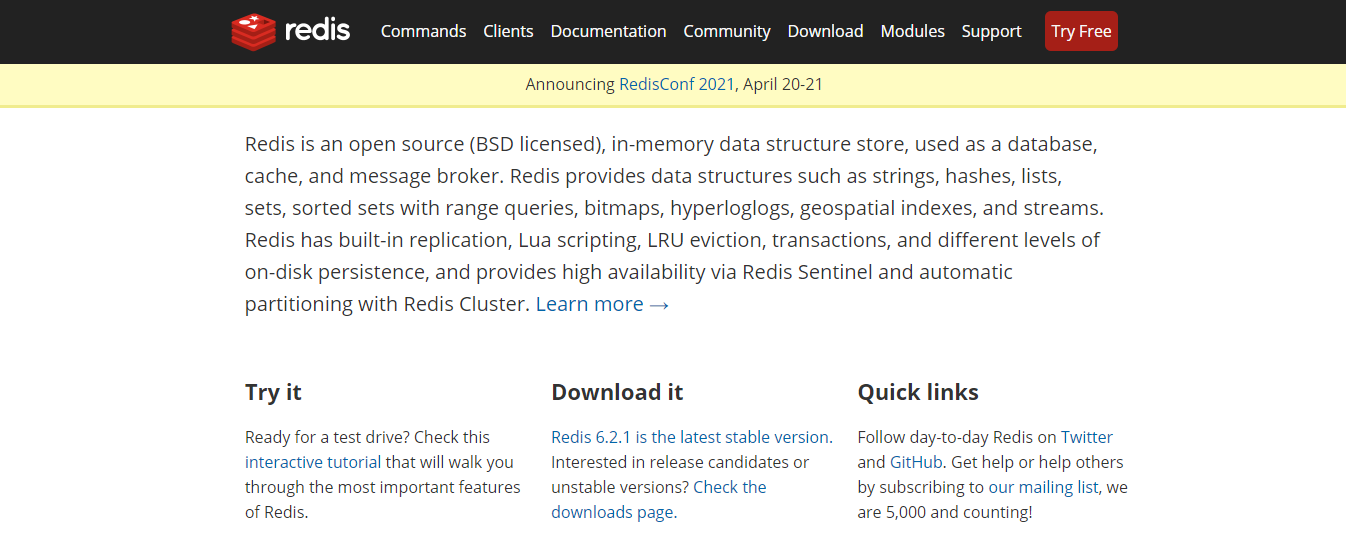1346x549 pixels.
Task: Click the Try it heading
Action: pyautogui.click(x=273, y=392)
